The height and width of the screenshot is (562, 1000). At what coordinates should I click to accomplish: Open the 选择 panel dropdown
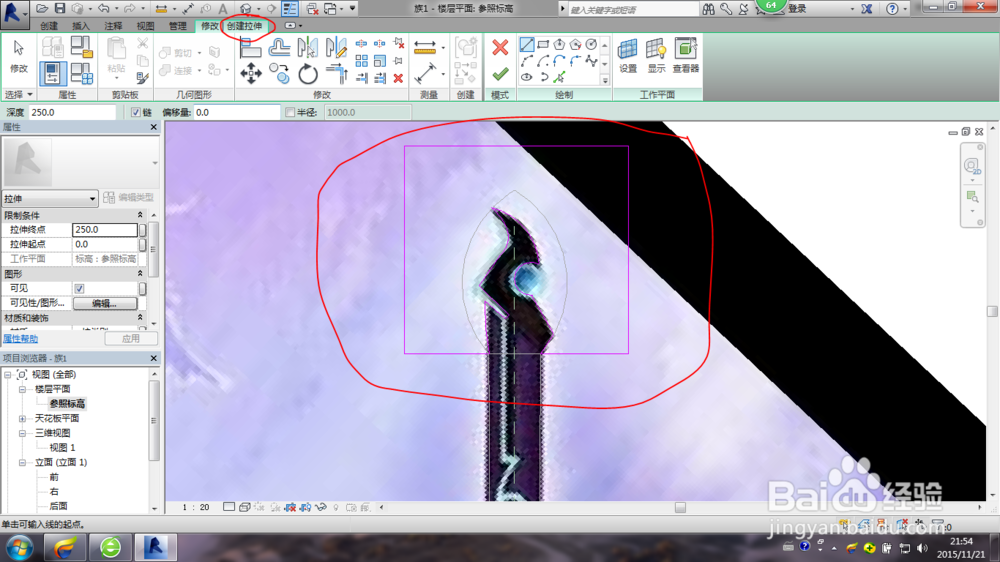pyautogui.click(x=18, y=94)
